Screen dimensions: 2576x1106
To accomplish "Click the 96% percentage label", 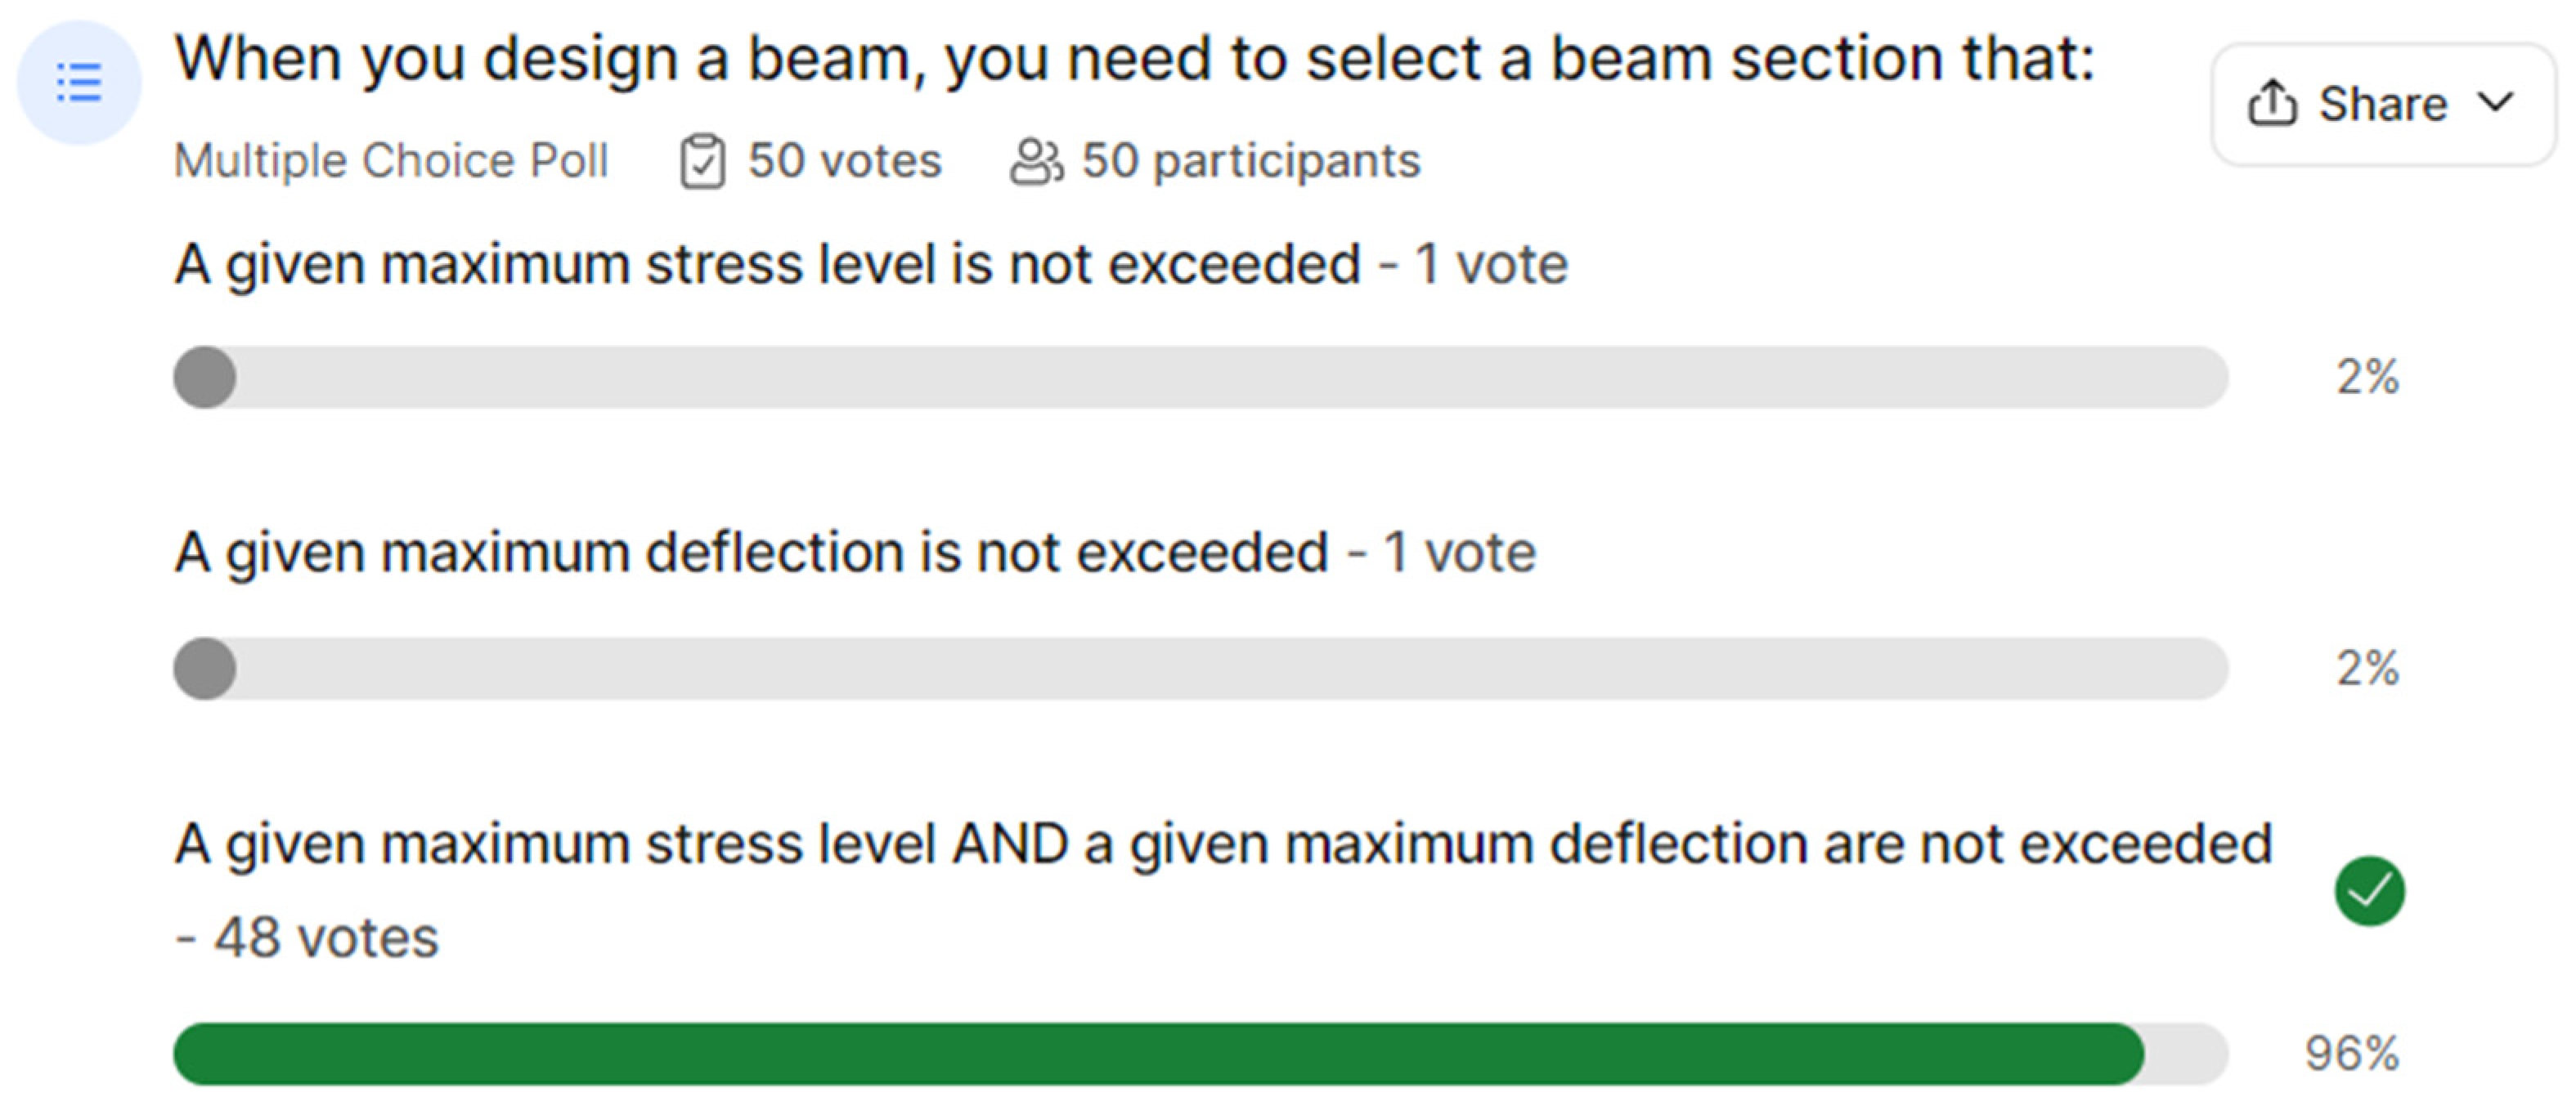I will pyautogui.click(x=2351, y=1054).
